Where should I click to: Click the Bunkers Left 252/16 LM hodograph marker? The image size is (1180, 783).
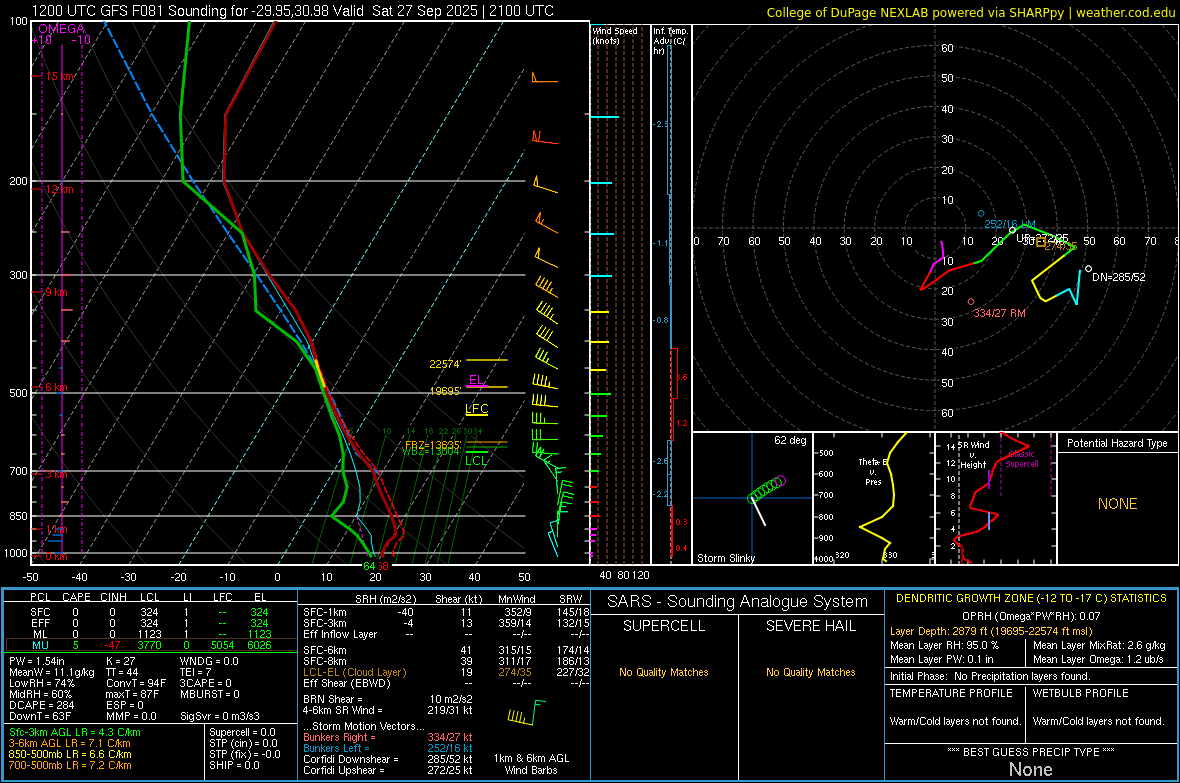981,214
